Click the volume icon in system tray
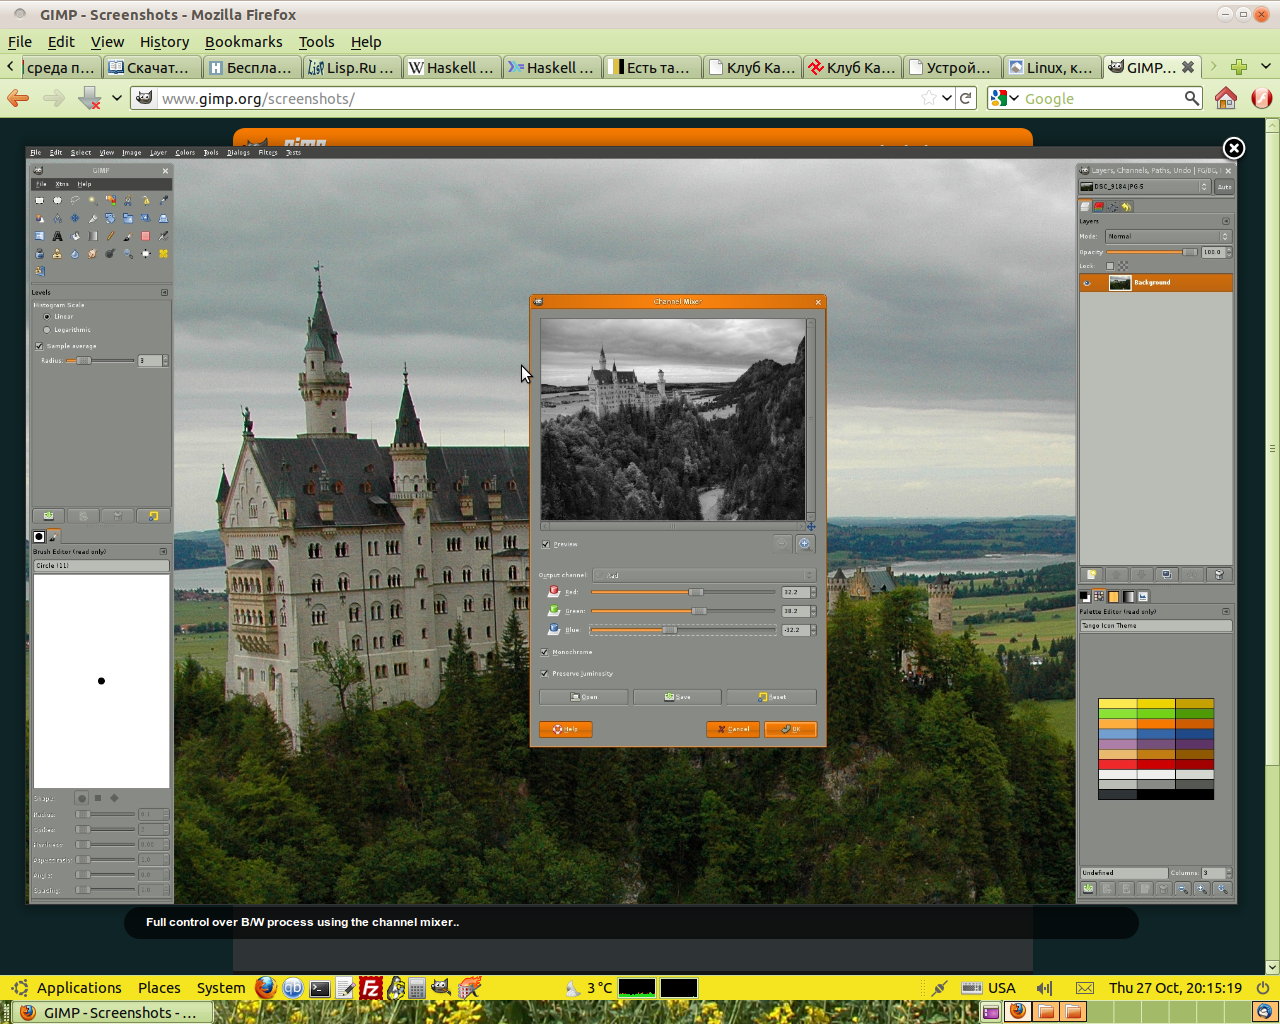This screenshot has height=1024, width=1280. 1044,988
